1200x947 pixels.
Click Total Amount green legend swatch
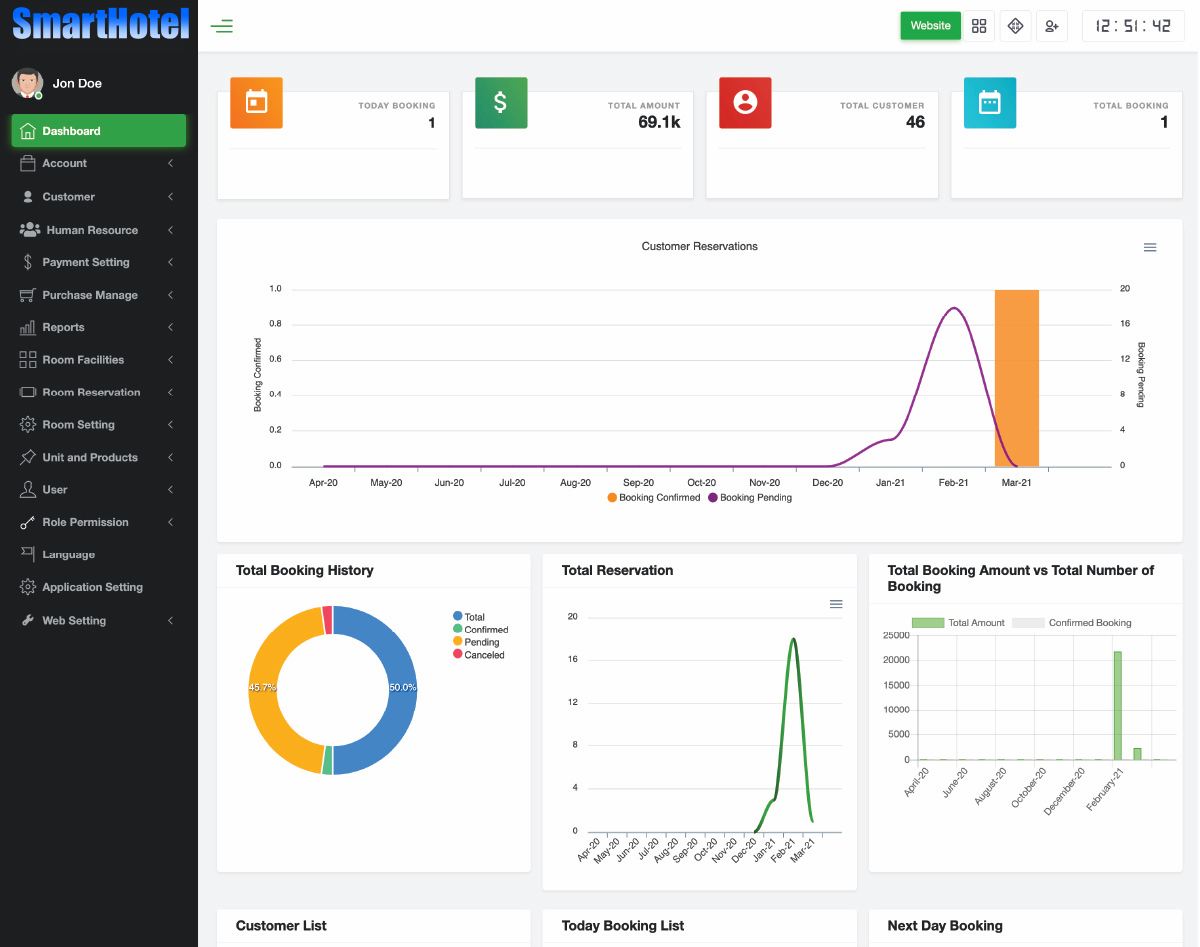927,623
